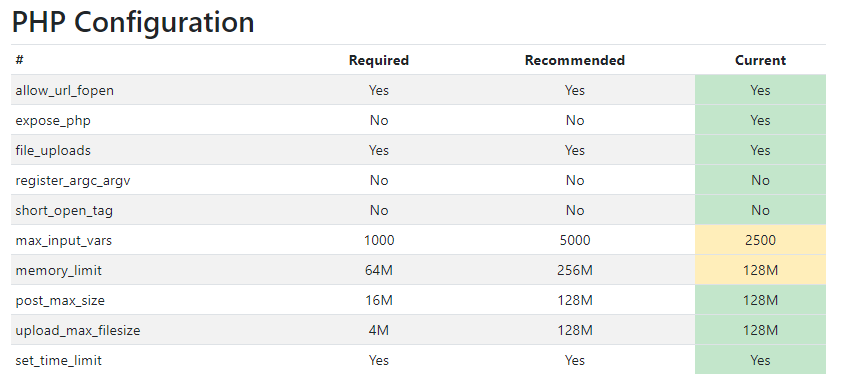
Task: Click the green current Yes for expose_php
Action: (760, 121)
